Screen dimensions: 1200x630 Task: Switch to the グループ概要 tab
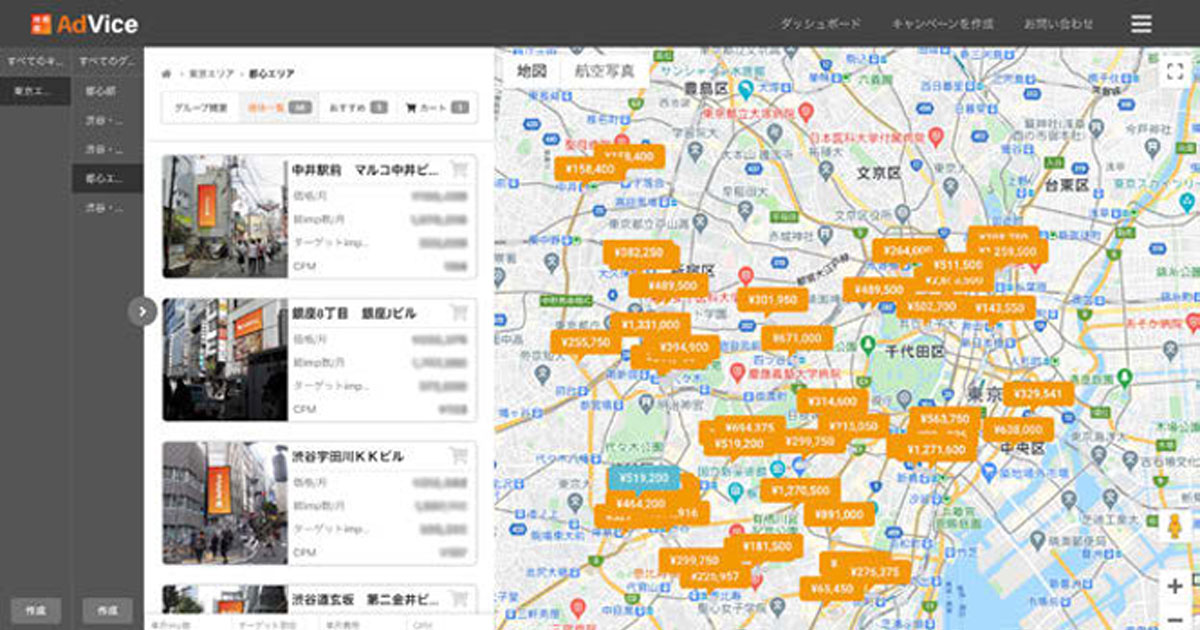(201, 107)
